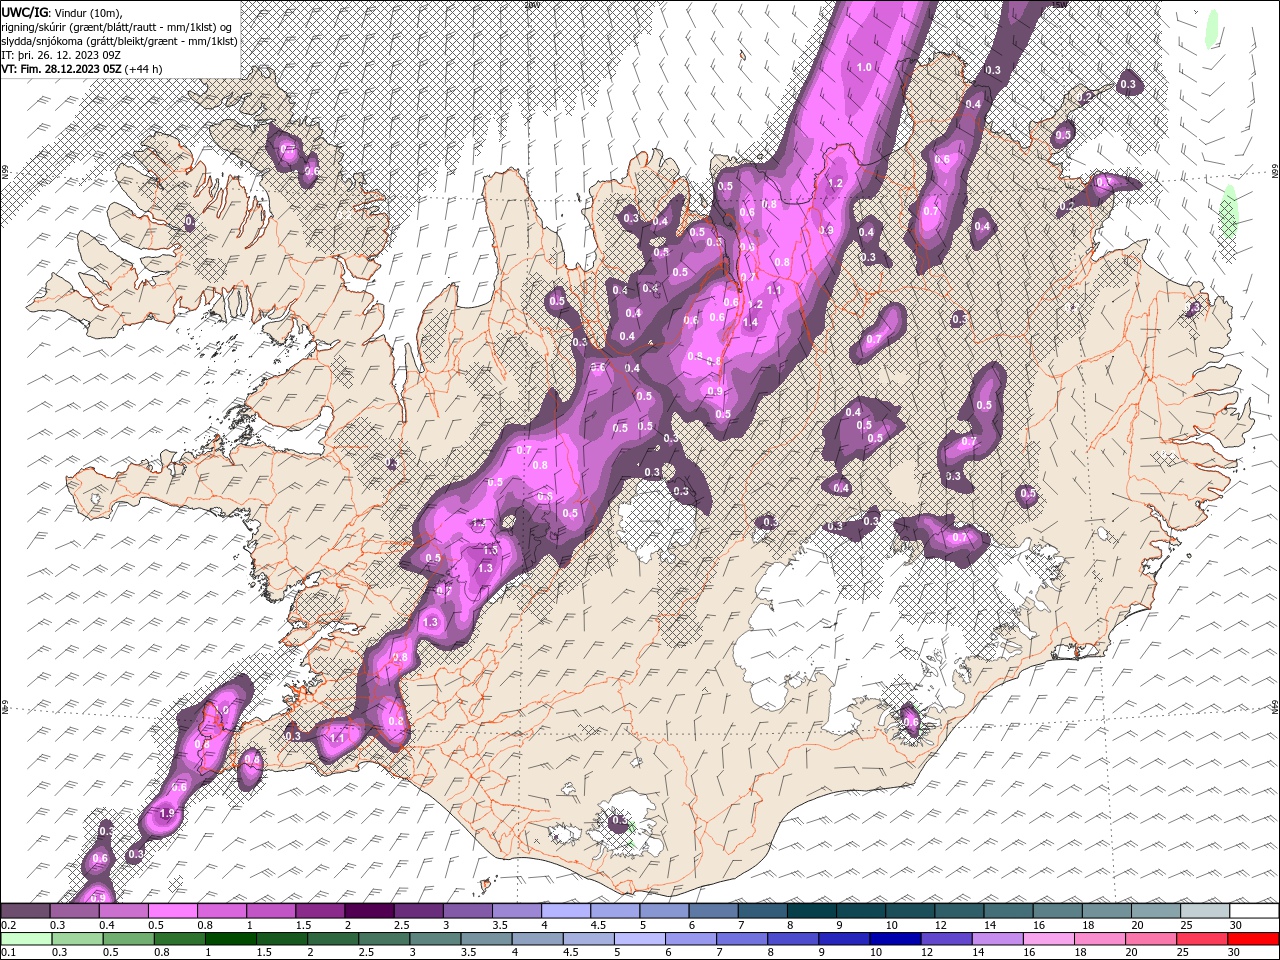Select the rain scale swatch starting at 2
Viewport: 1280px width, 960px height.
point(333,939)
